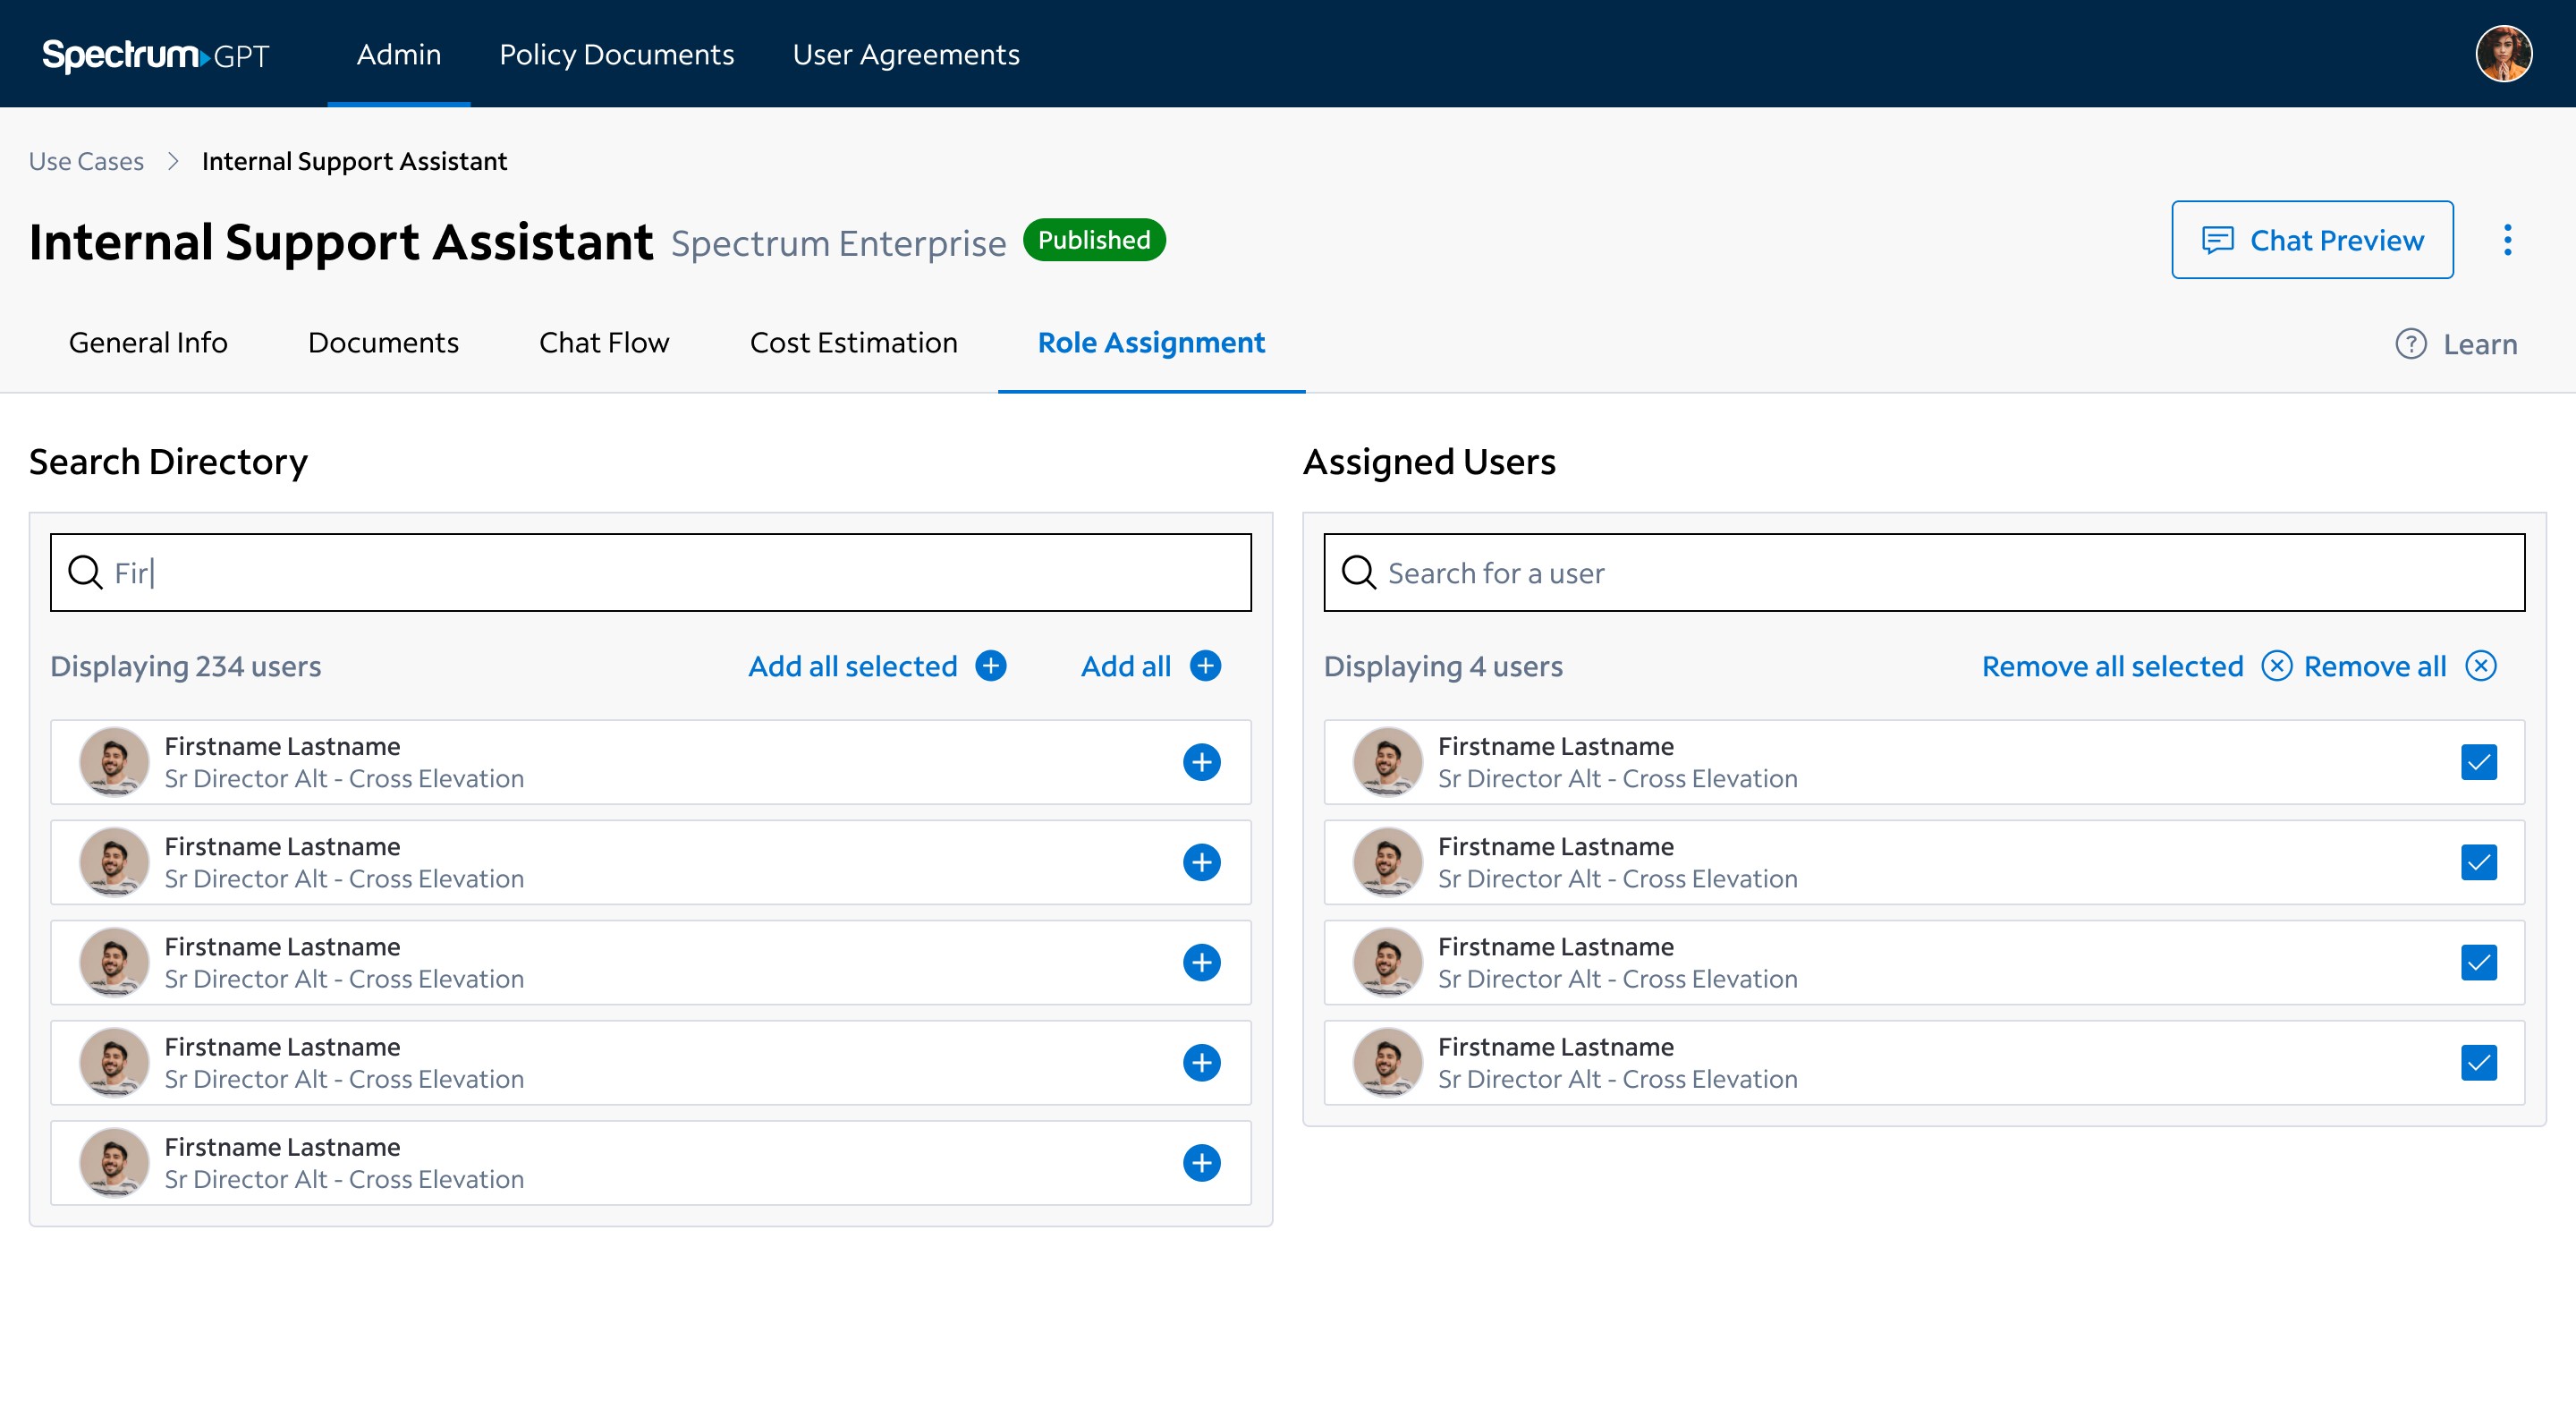Viewport: 2576px width, 1417px height.
Task: Open the Documents tab
Action: click(383, 343)
